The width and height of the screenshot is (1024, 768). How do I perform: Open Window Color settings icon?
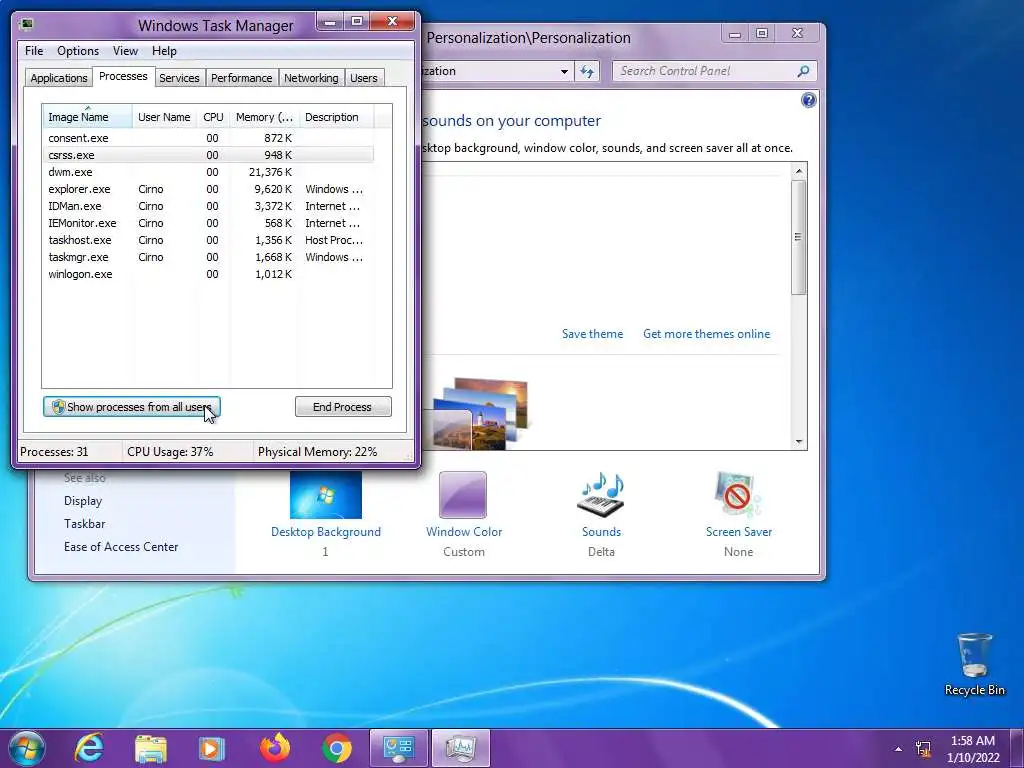(x=463, y=494)
